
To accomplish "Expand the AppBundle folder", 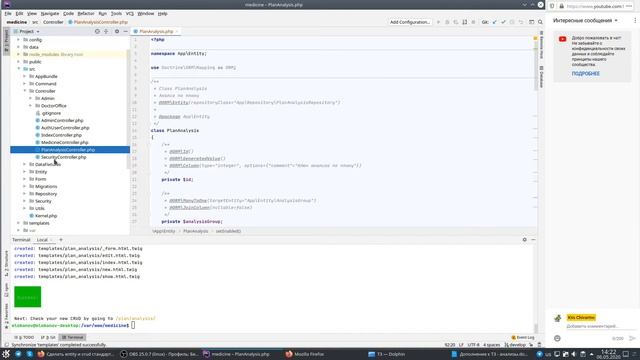I will [x=24, y=76].
